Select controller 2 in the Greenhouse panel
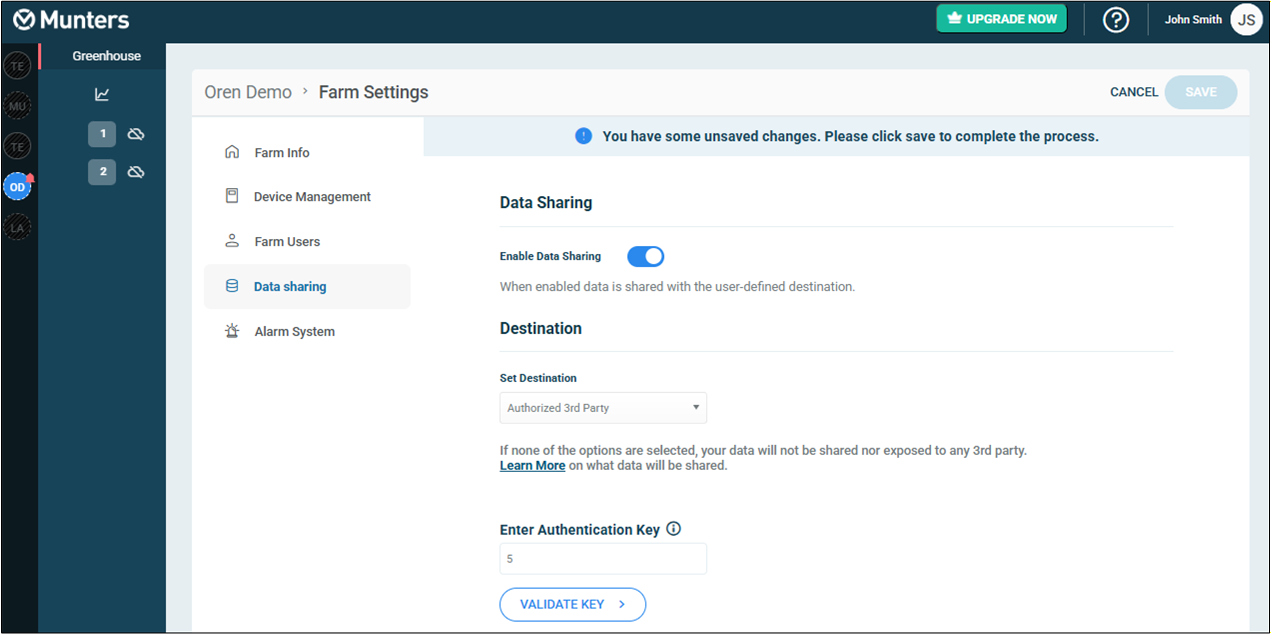 pos(101,171)
